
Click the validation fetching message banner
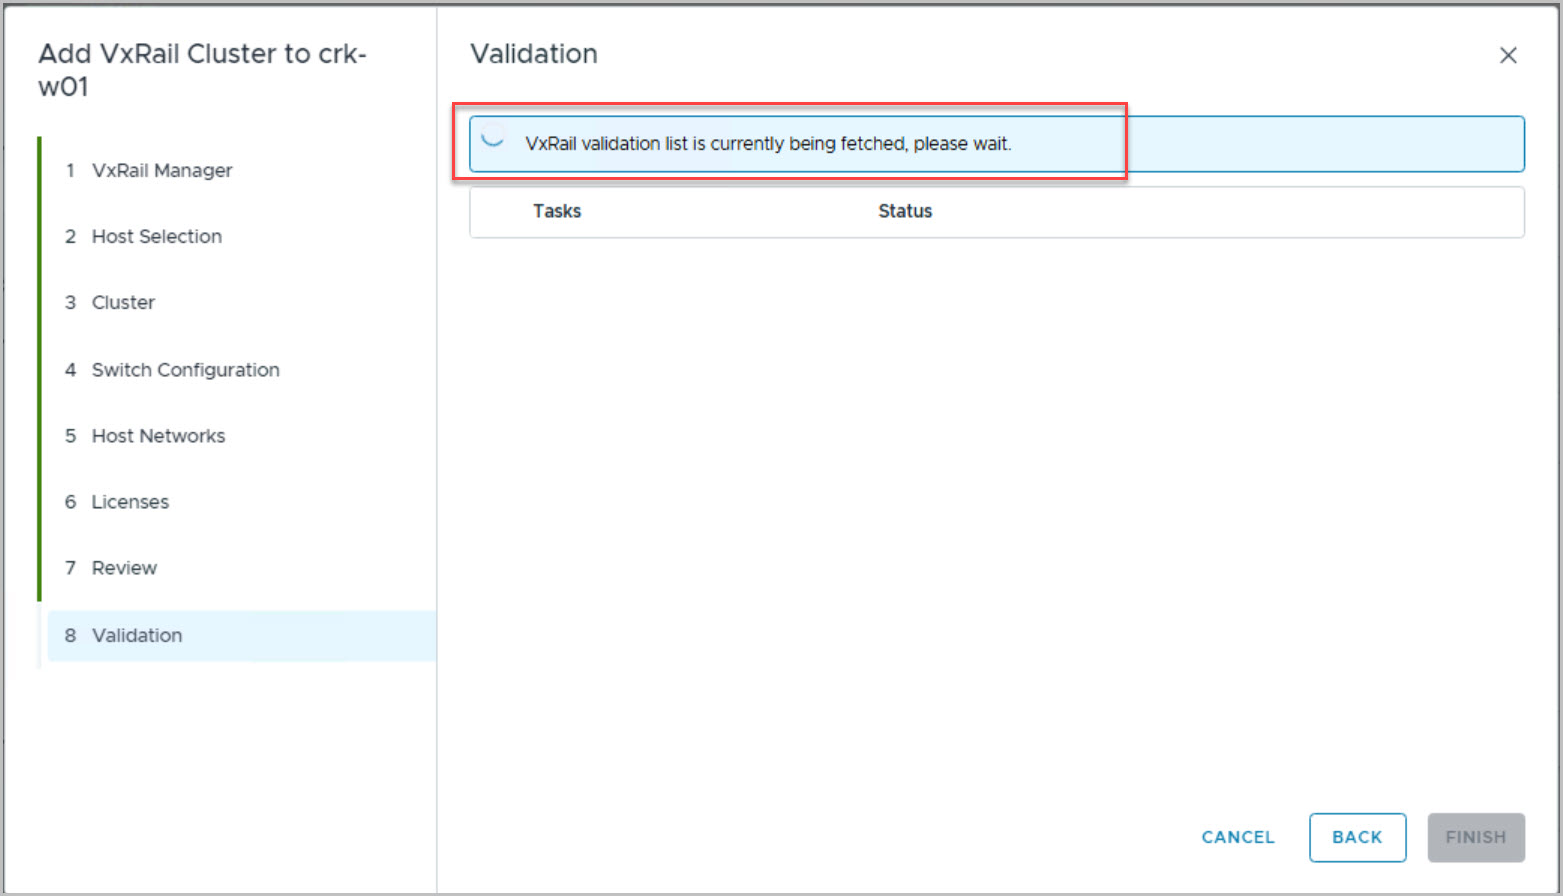click(x=768, y=144)
